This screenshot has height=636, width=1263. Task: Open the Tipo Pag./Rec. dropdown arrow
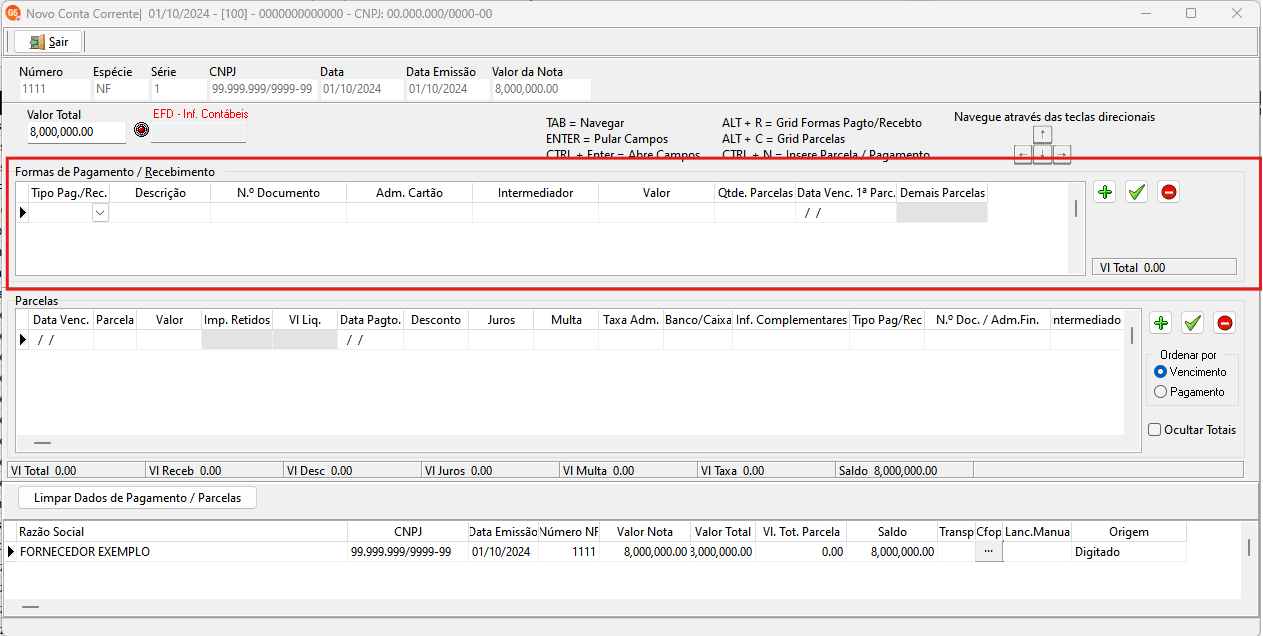100,213
